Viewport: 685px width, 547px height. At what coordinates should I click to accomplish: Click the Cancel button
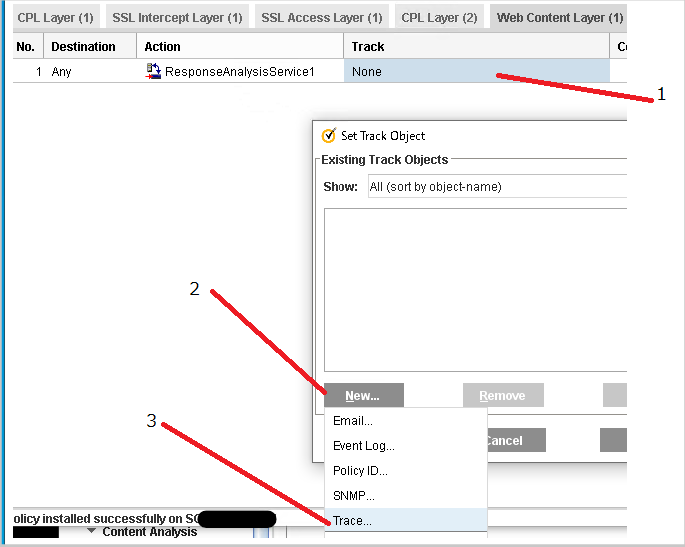pos(516,440)
